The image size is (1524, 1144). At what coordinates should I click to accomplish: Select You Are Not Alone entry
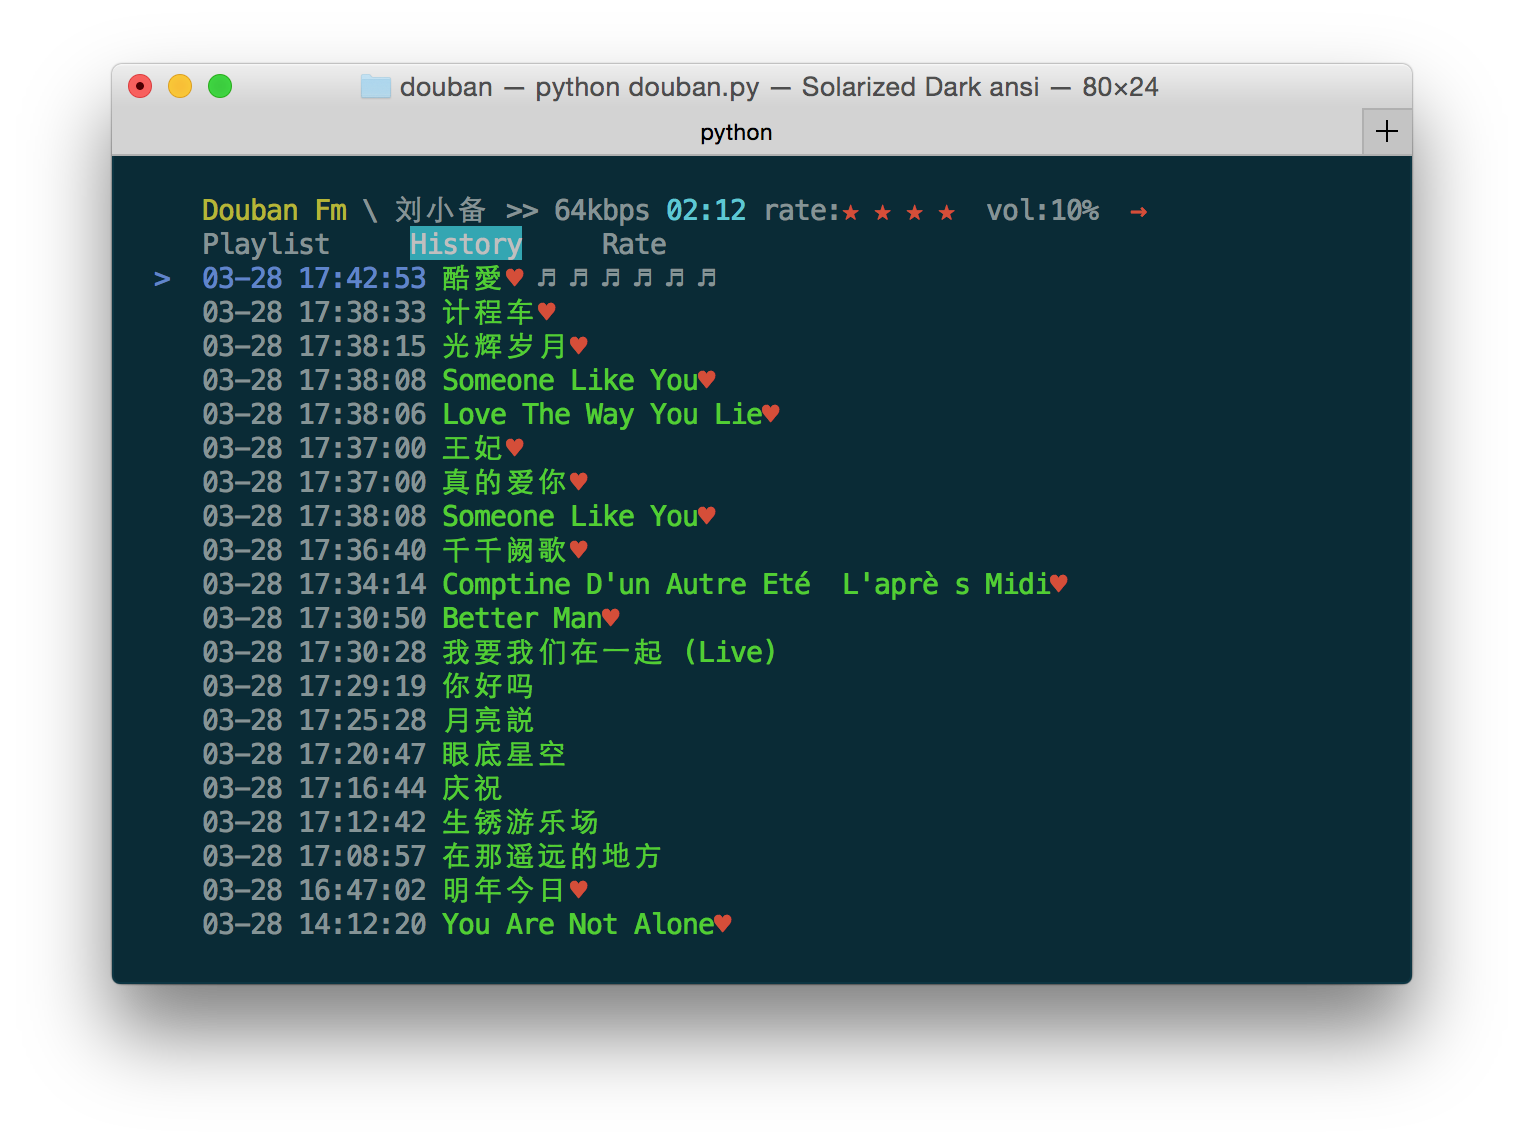(467, 924)
